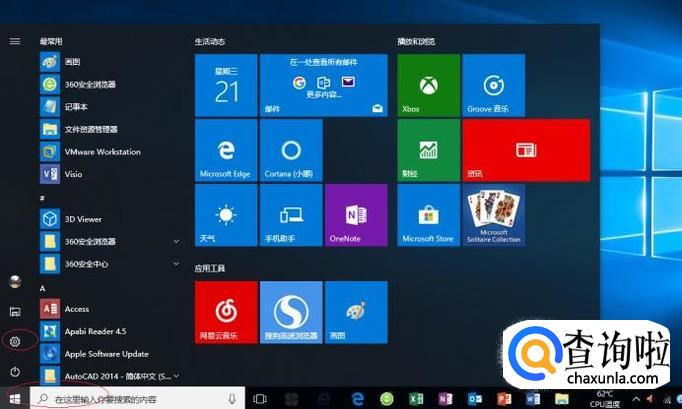682x409 pixels.
Task: Click the taskbar search input box
Action: pyautogui.click(x=130, y=398)
